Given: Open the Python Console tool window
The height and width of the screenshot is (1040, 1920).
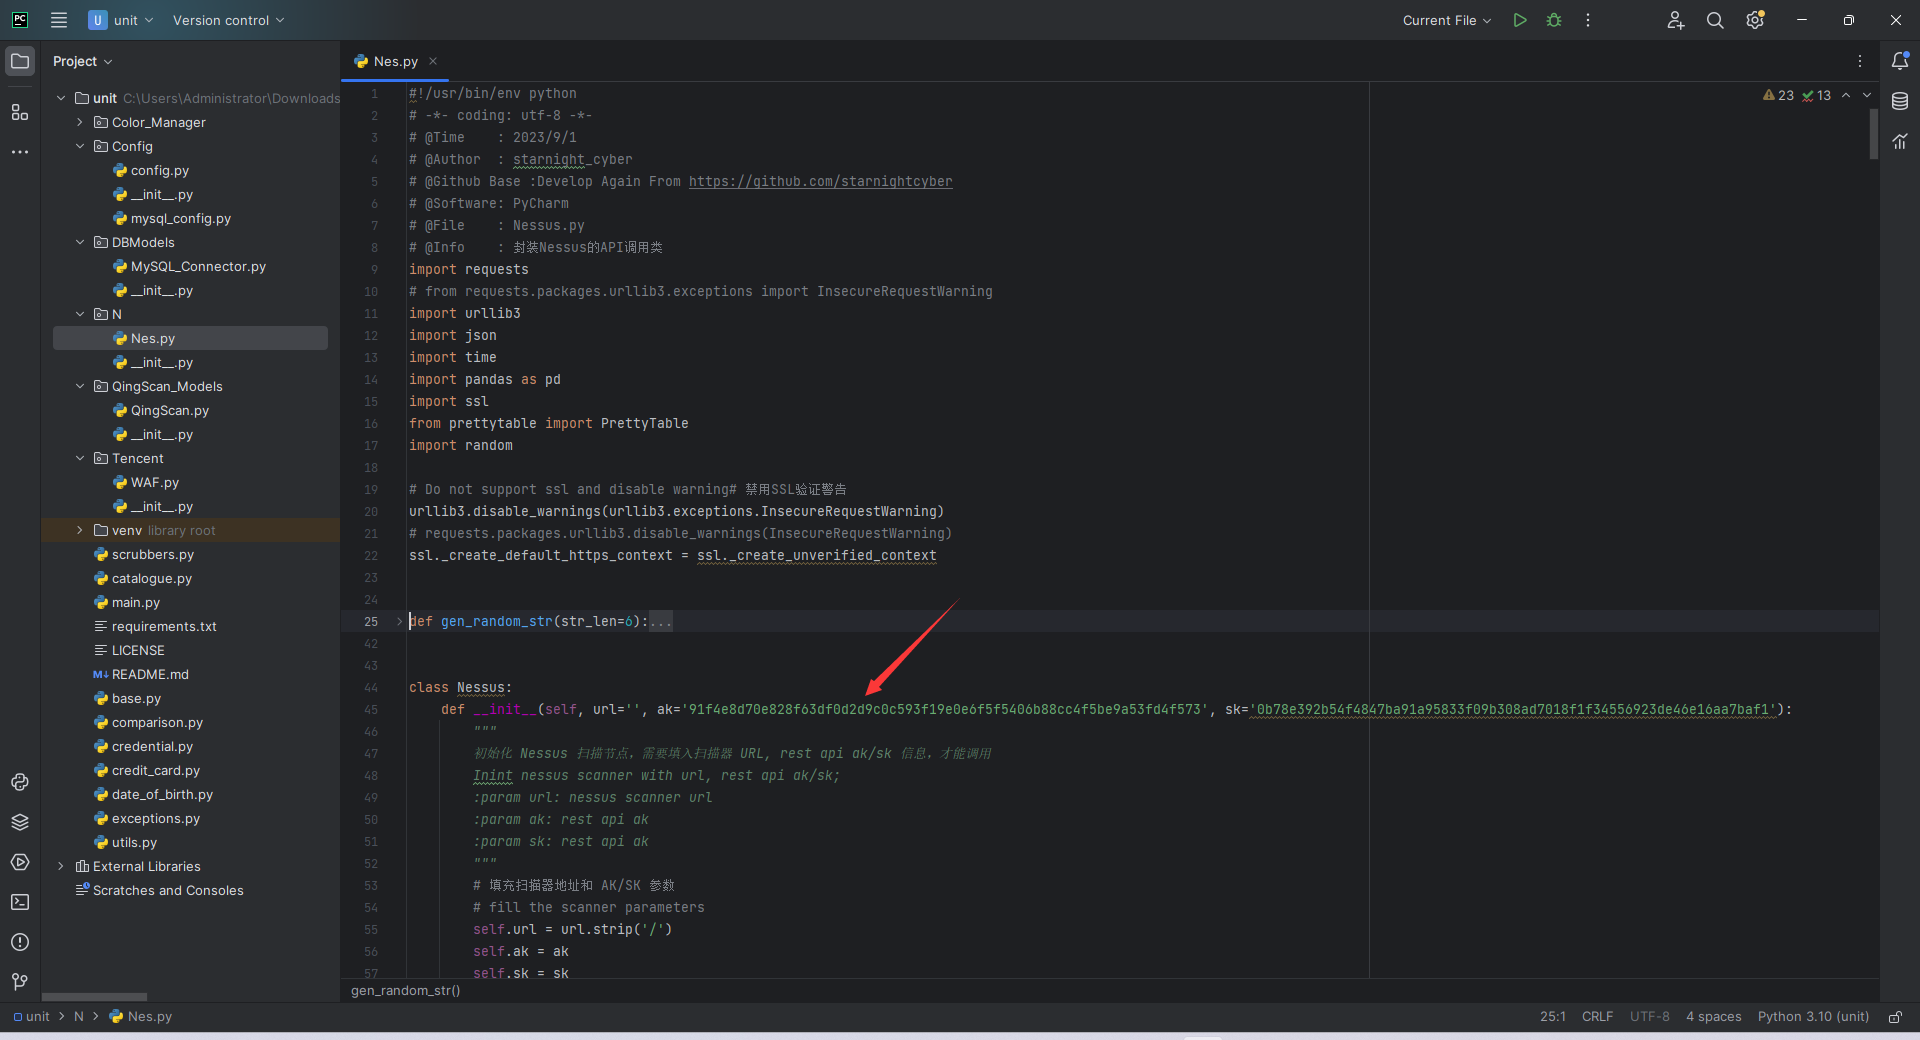Looking at the screenshot, I should 20,782.
